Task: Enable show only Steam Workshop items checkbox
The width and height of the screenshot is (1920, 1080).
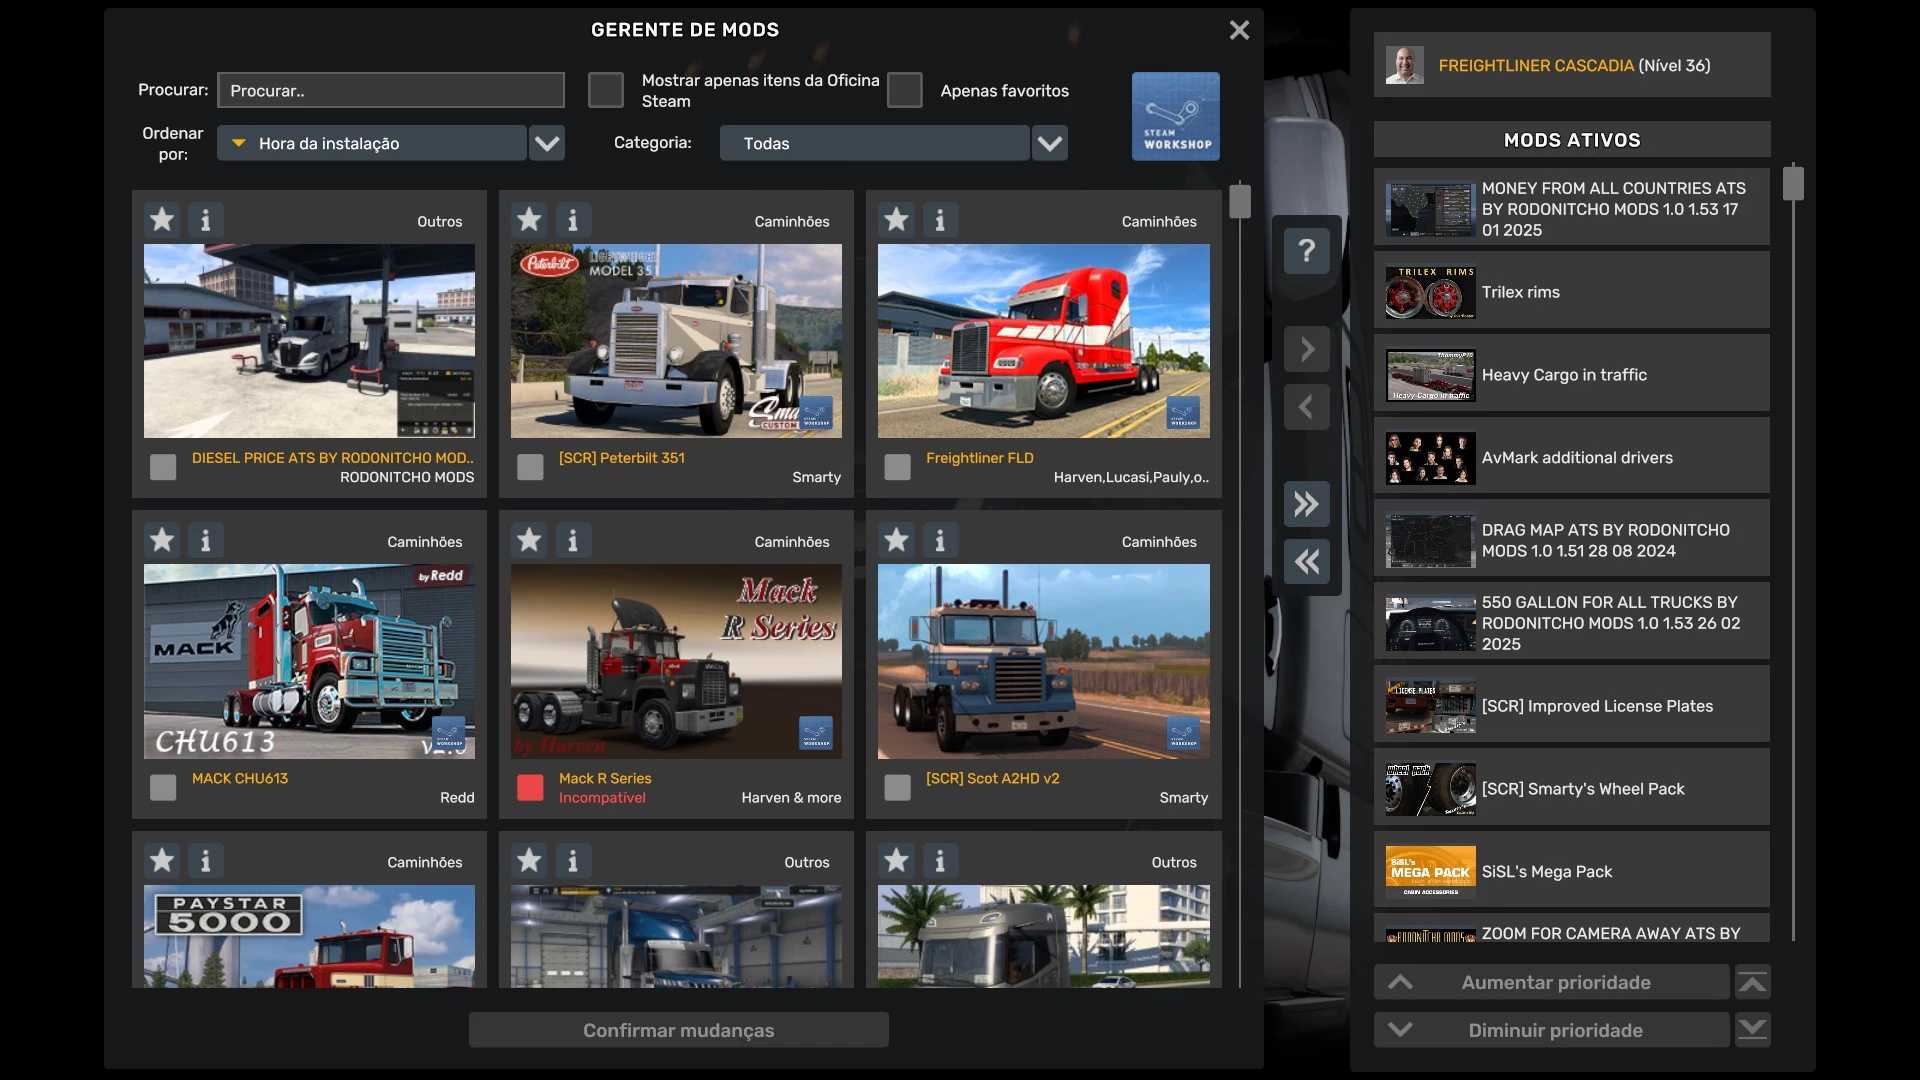Action: [606, 90]
